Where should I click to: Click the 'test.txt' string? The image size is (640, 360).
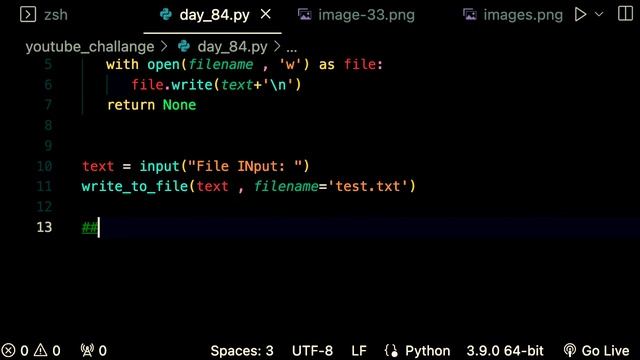[x=368, y=187]
